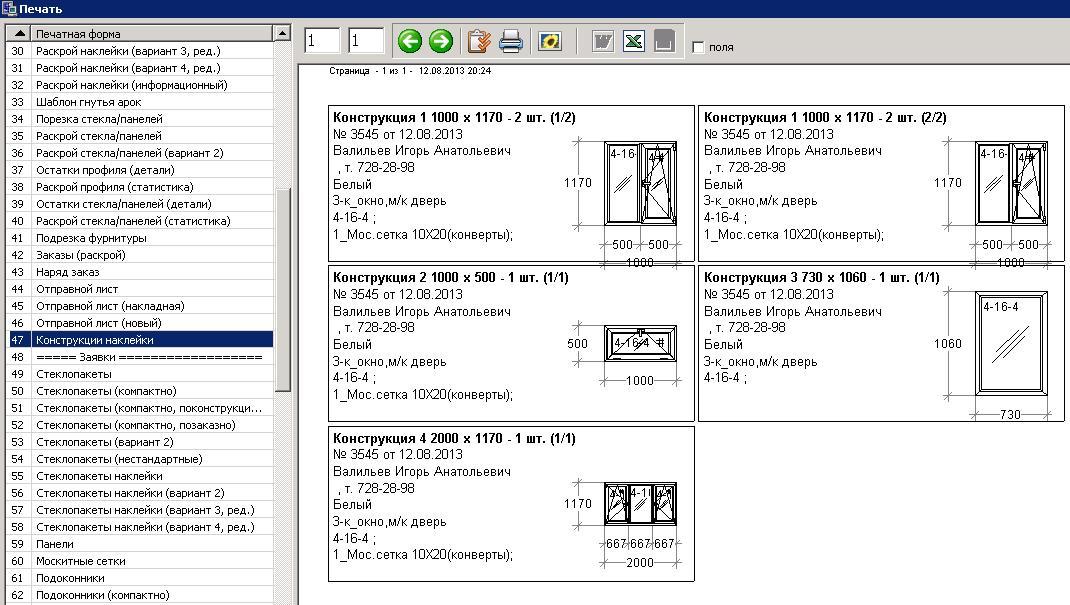Select Остатки профиля (детали) form
This screenshot has height=605, width=1070.
[140, 171]
